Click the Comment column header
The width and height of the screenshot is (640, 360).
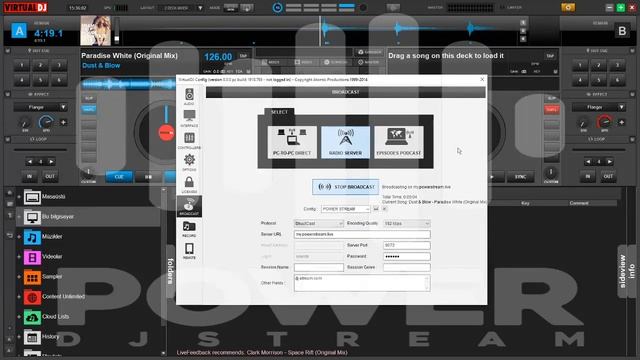click(579, 203)
